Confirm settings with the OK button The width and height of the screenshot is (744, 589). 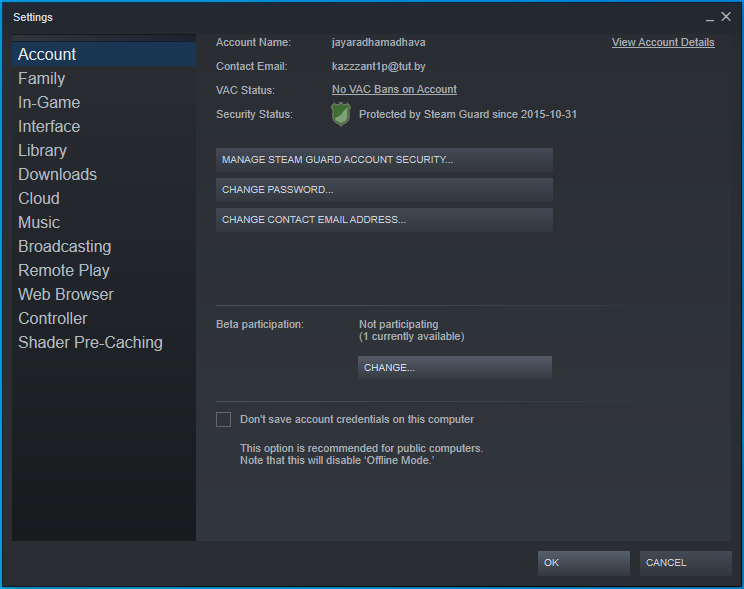pos(584,563)
